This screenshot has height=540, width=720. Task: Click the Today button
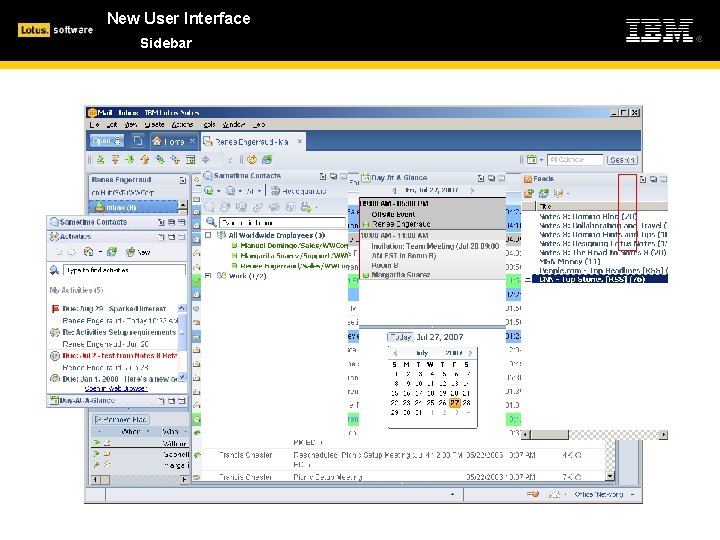point(400,337)
